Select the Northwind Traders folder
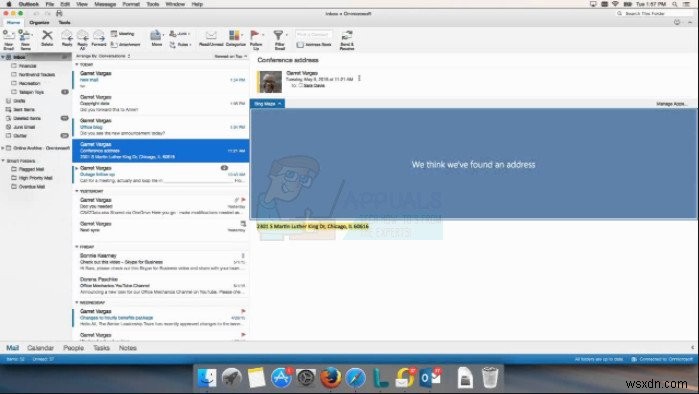This screenshot has height=394, width=699. (37, 74)
